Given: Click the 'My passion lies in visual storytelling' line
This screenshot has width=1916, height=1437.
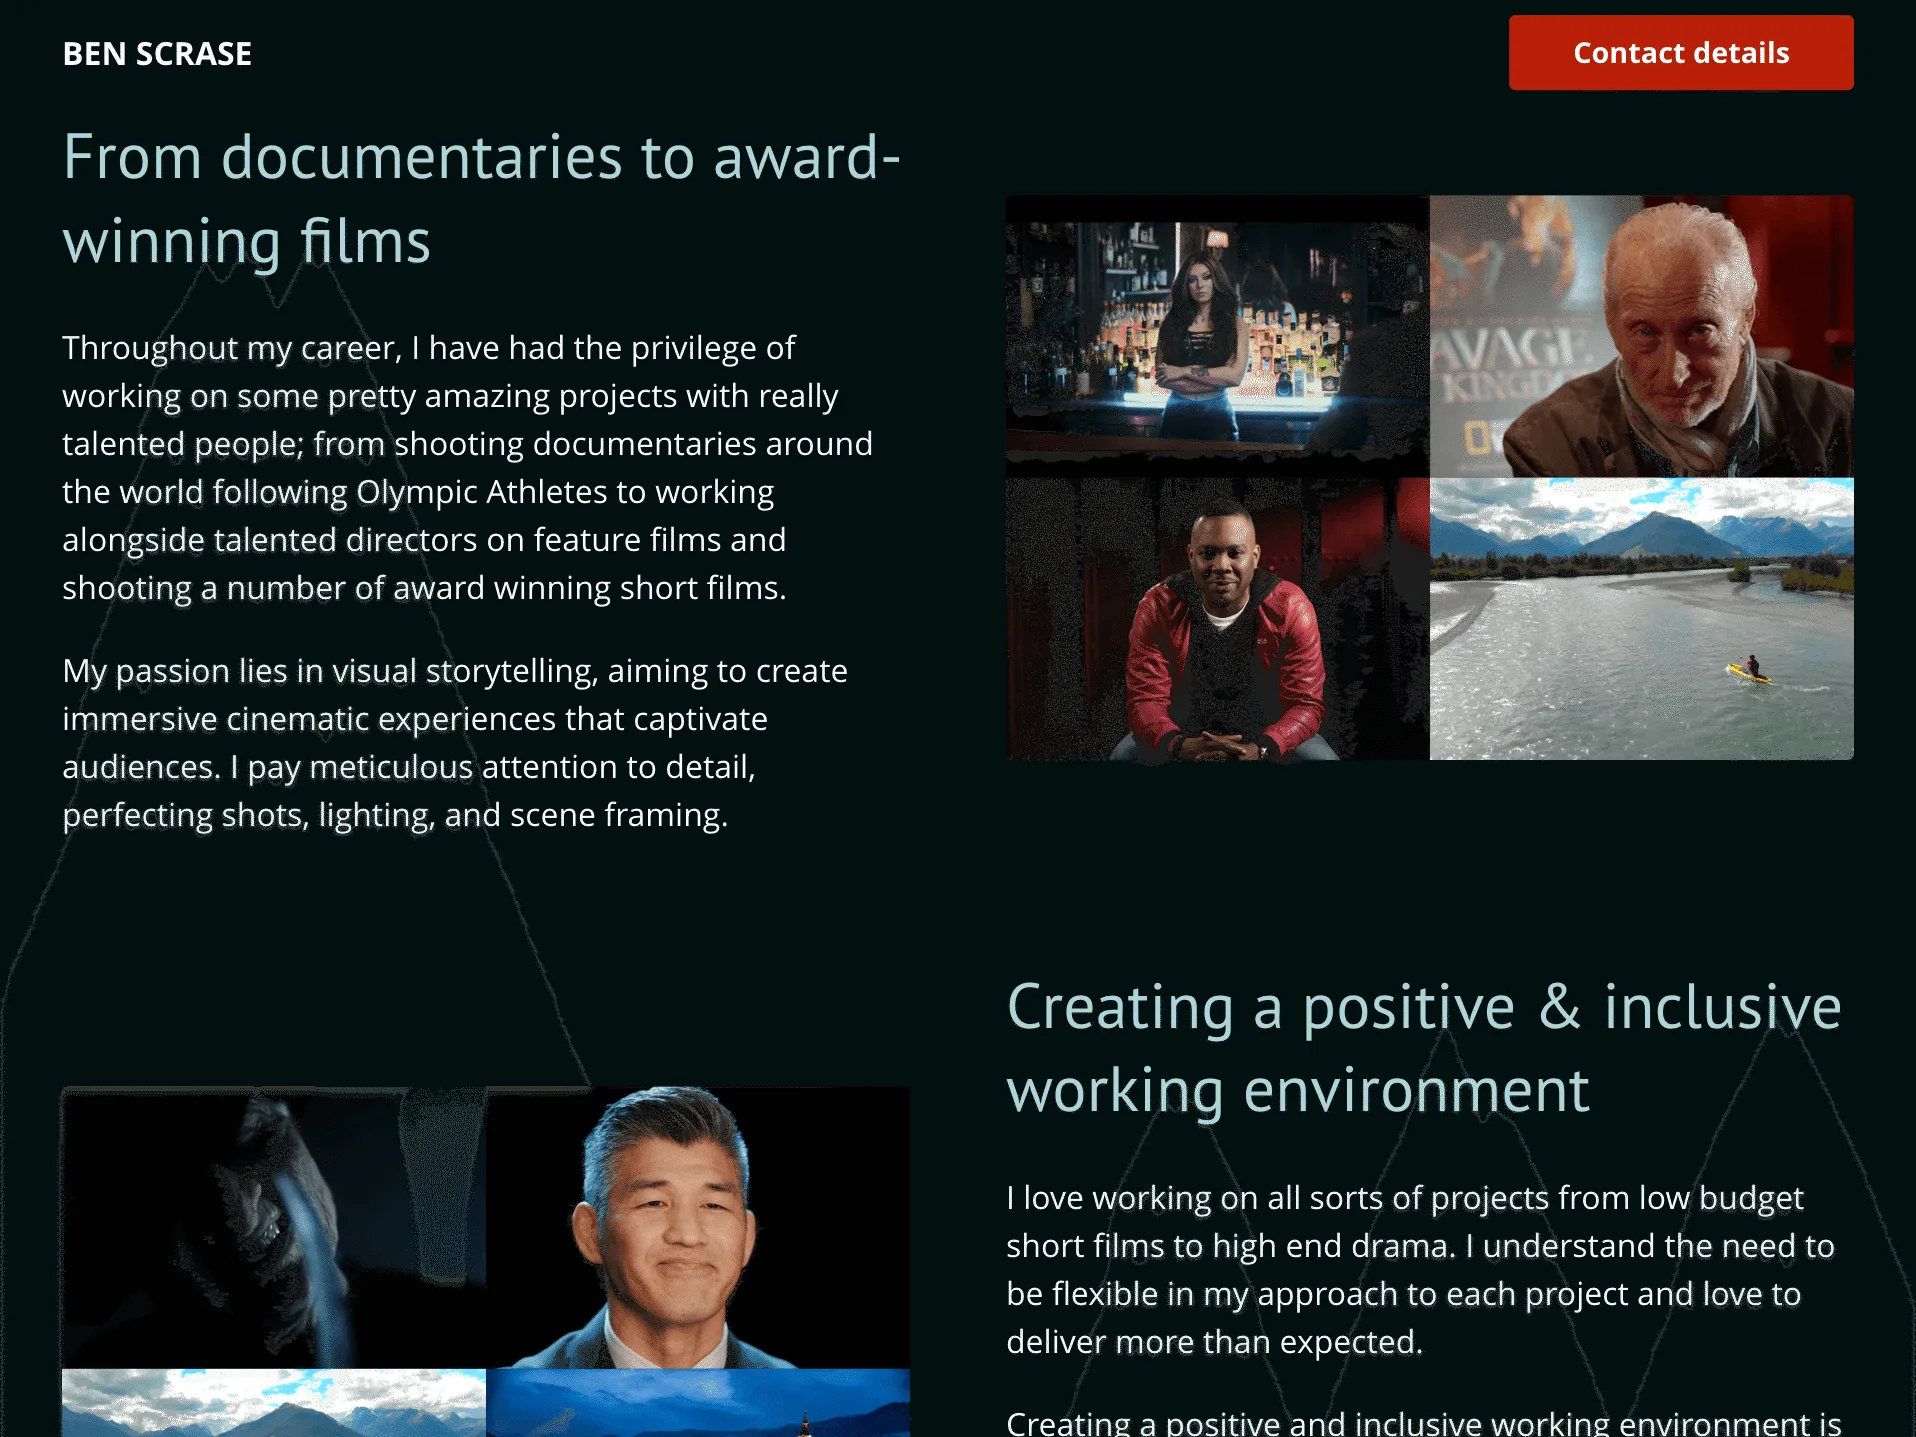Looking at the screenshot, I should 454,671.
